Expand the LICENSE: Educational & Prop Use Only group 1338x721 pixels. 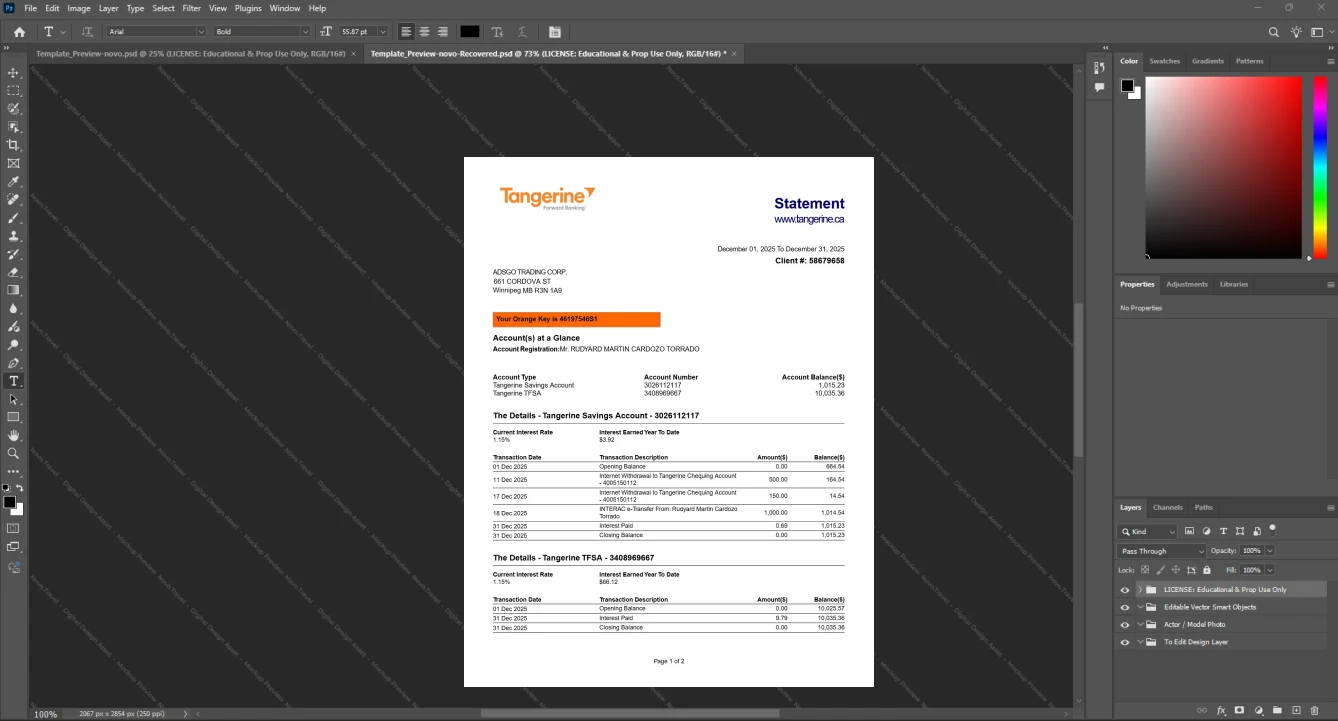click(1140, 590)
